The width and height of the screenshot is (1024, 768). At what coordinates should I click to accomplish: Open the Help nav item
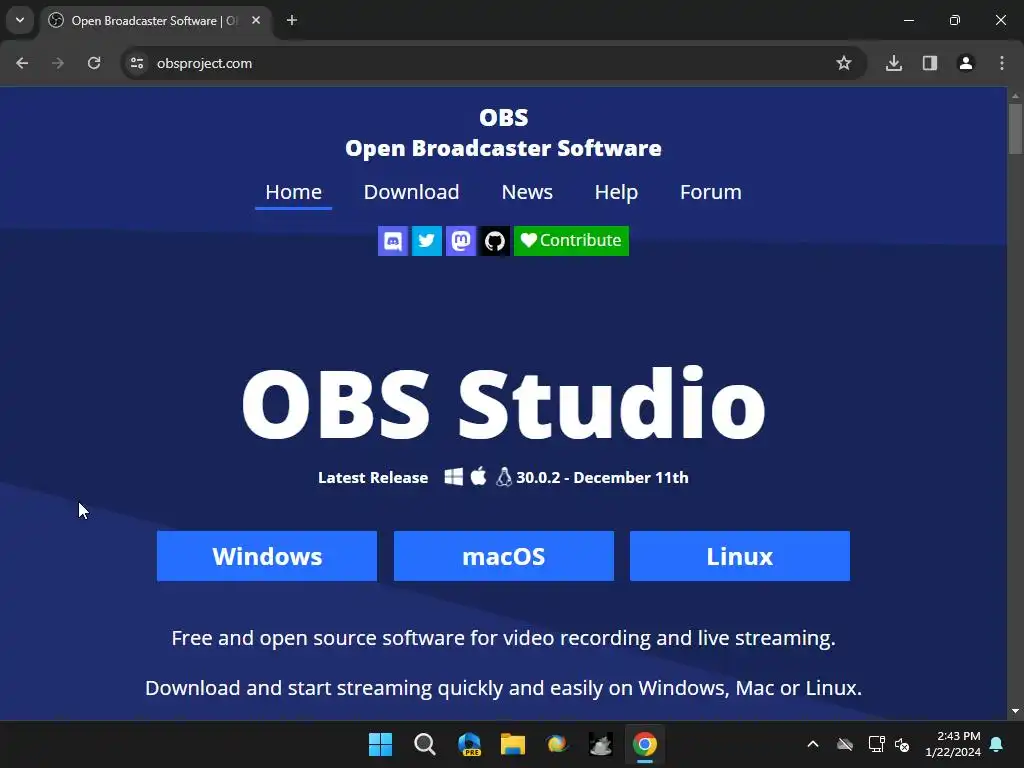pyautogui.click(x=616, y=192)
